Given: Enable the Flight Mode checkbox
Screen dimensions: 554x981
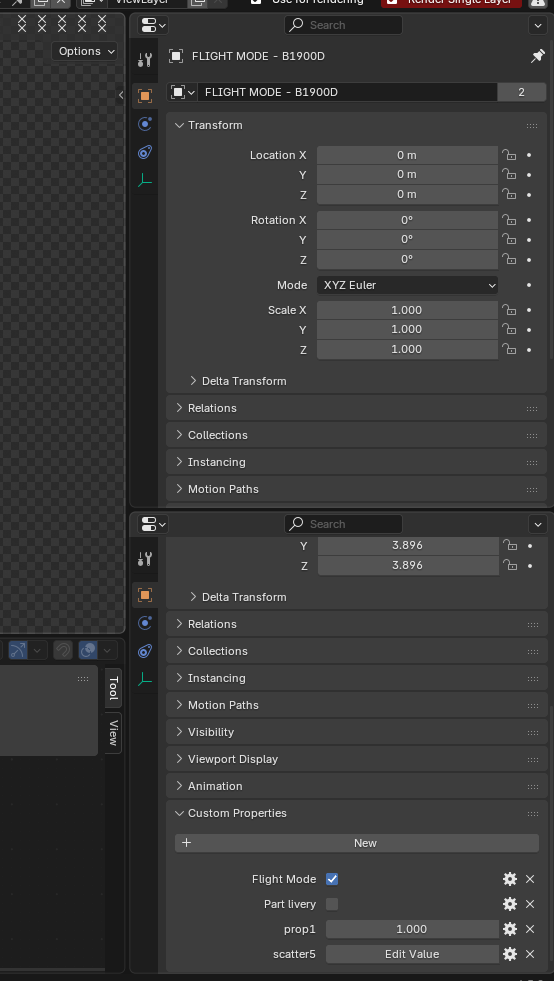Looking at the screenshot, I should (x=332, y=879).
